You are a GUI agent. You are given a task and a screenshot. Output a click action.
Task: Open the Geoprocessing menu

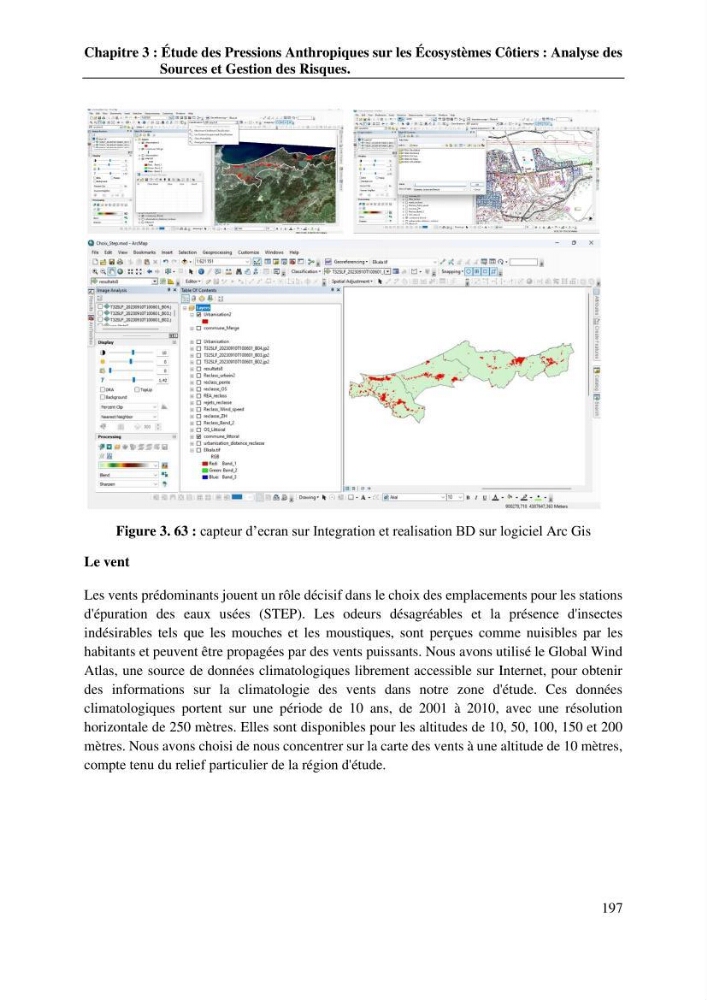click(217, 253)
